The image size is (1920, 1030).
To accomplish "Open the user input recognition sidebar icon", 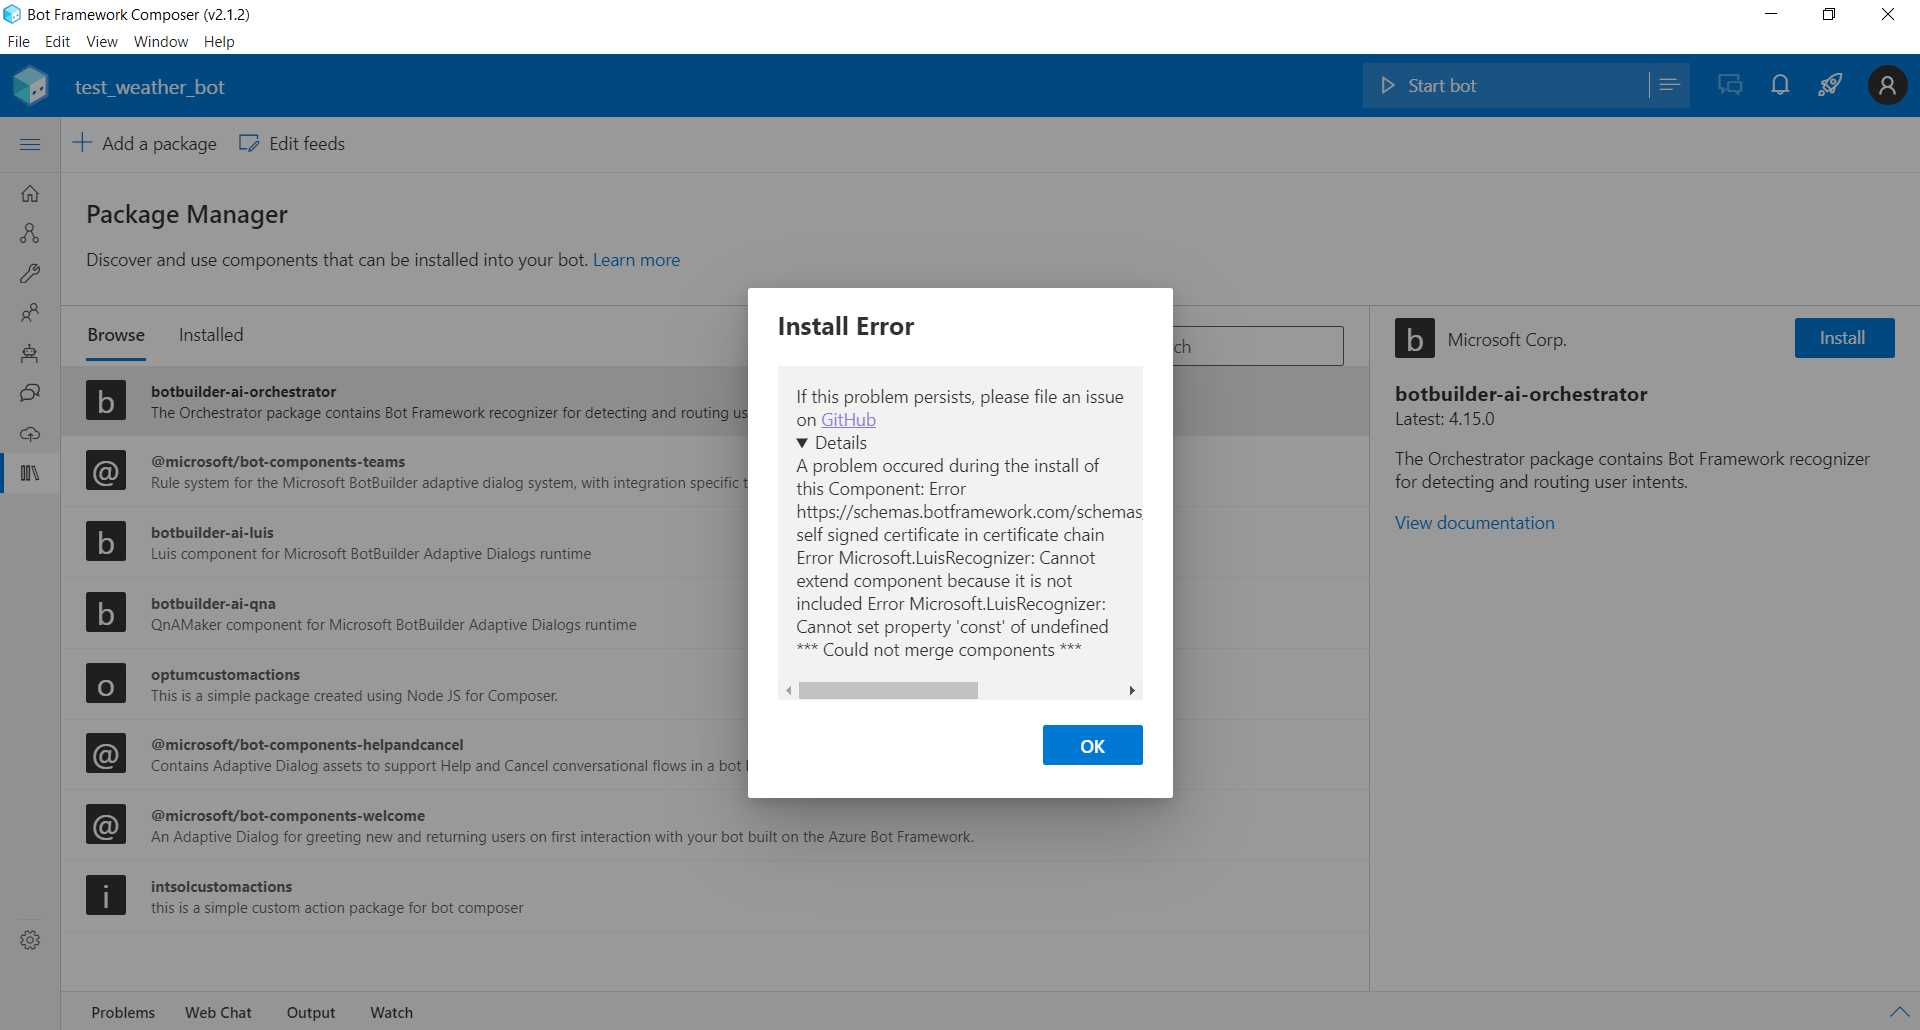I will click(x=30, y=313).
